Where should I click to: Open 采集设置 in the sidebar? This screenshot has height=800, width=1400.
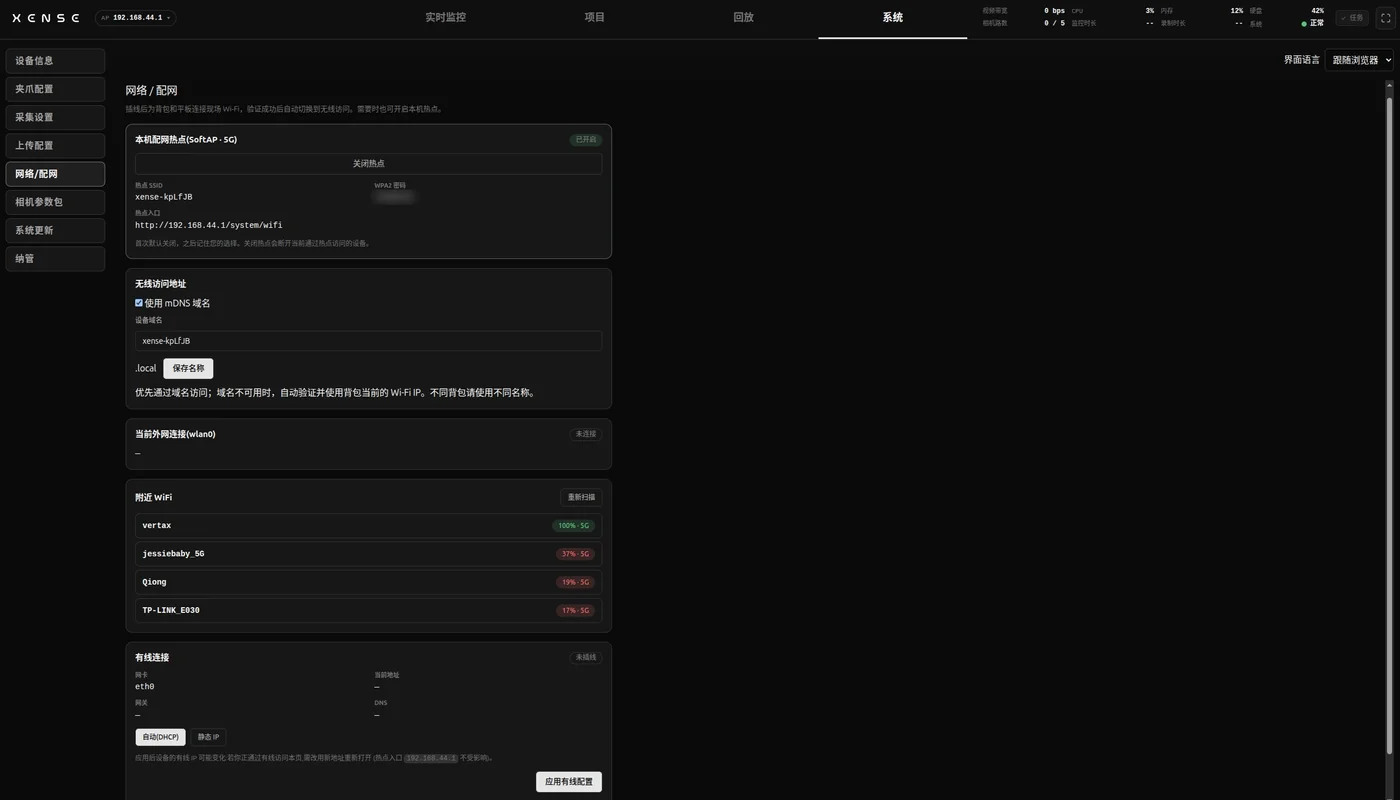point(55,117)
